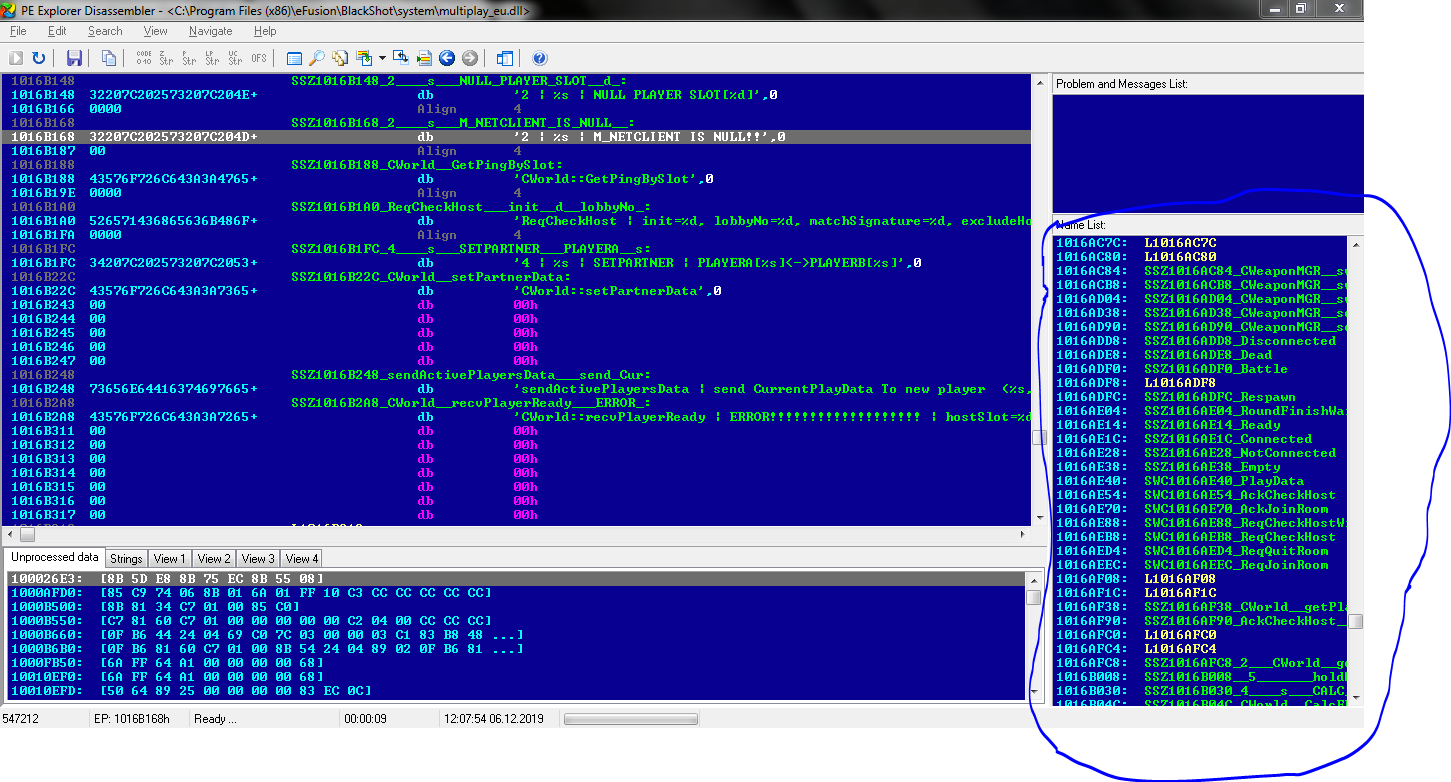Image resolution: width=1451 pixels, height=782 pixels.
Task: Select Name List entry SSZ1016AE14_Ready
Action: click(x=1200, y=425)
